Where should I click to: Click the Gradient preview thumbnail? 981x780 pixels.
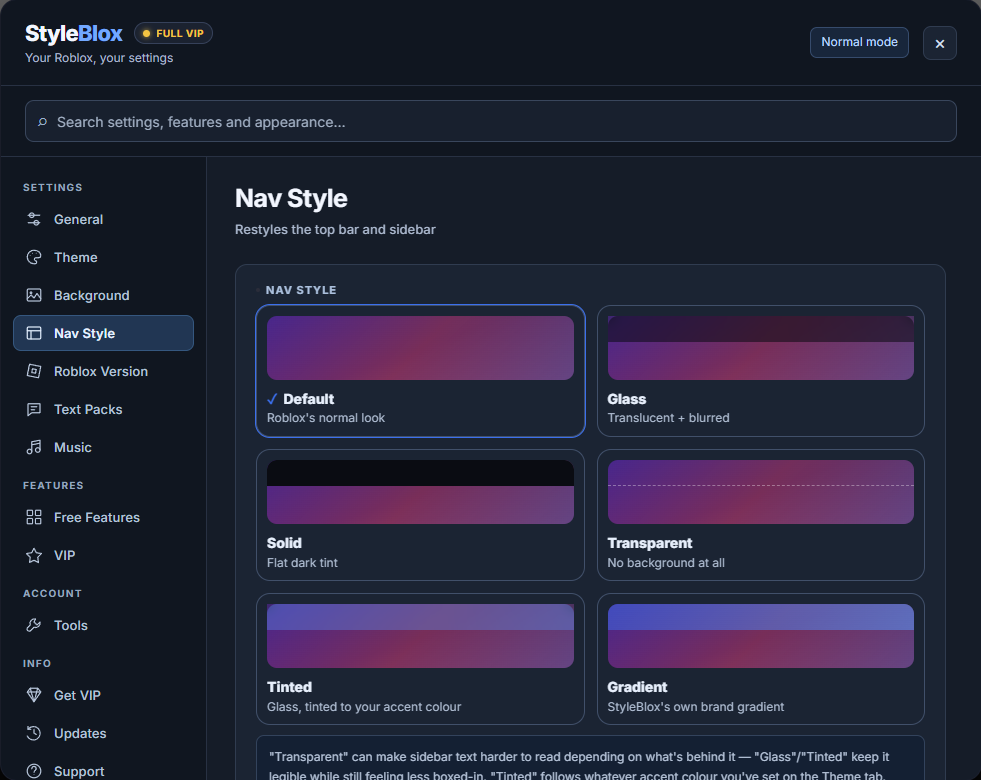pyautogui.click(x=761, y=636)
